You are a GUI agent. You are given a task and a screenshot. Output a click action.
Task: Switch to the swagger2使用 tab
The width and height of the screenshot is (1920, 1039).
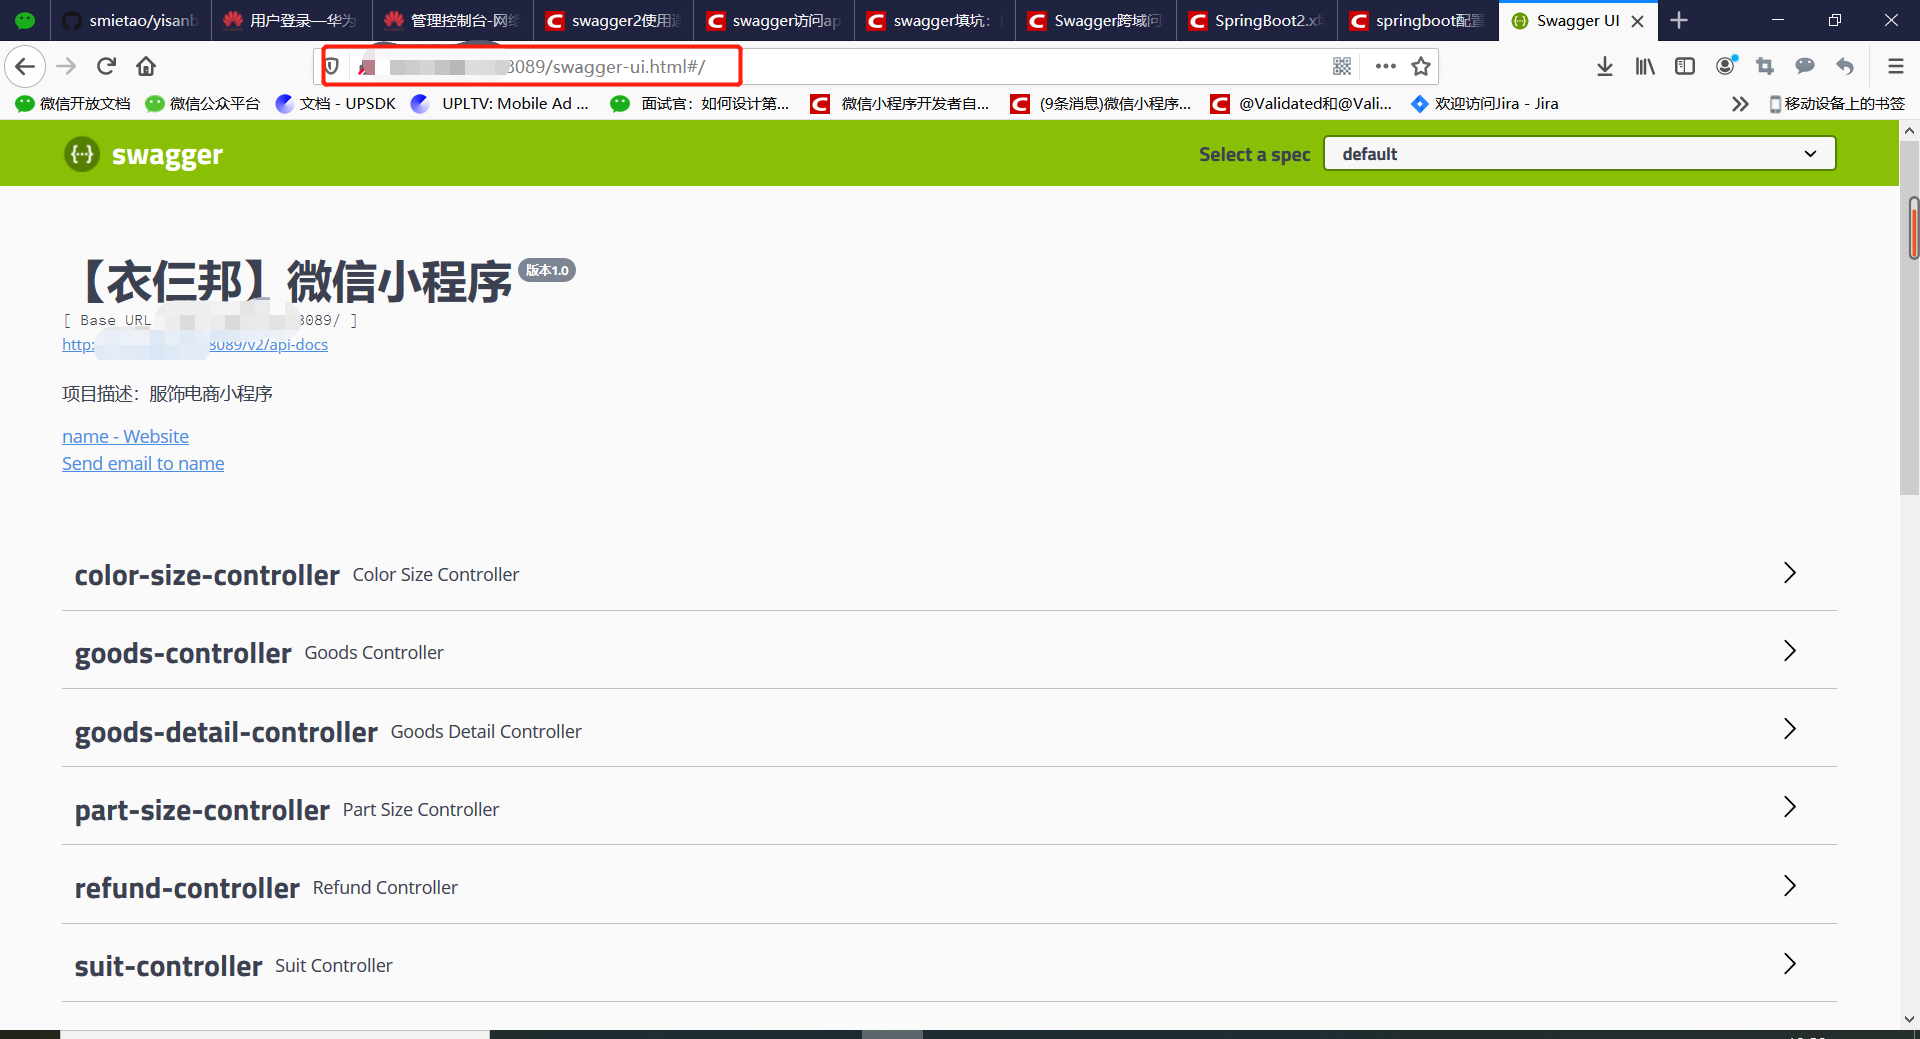coord(613,20)
